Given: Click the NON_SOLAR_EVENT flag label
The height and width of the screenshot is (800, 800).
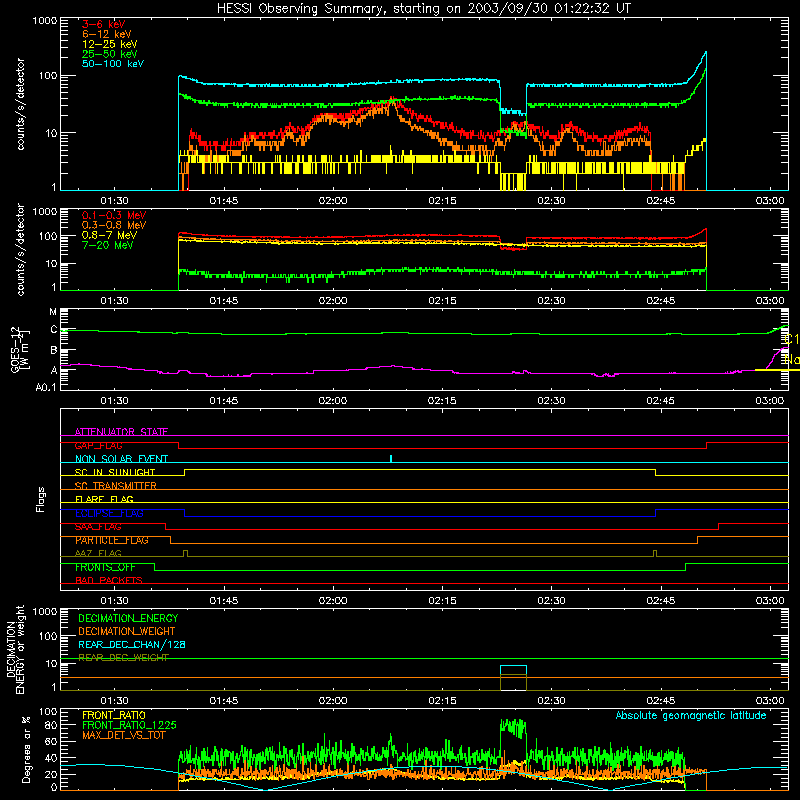Looking at the screenshot, I should point(121,459).
